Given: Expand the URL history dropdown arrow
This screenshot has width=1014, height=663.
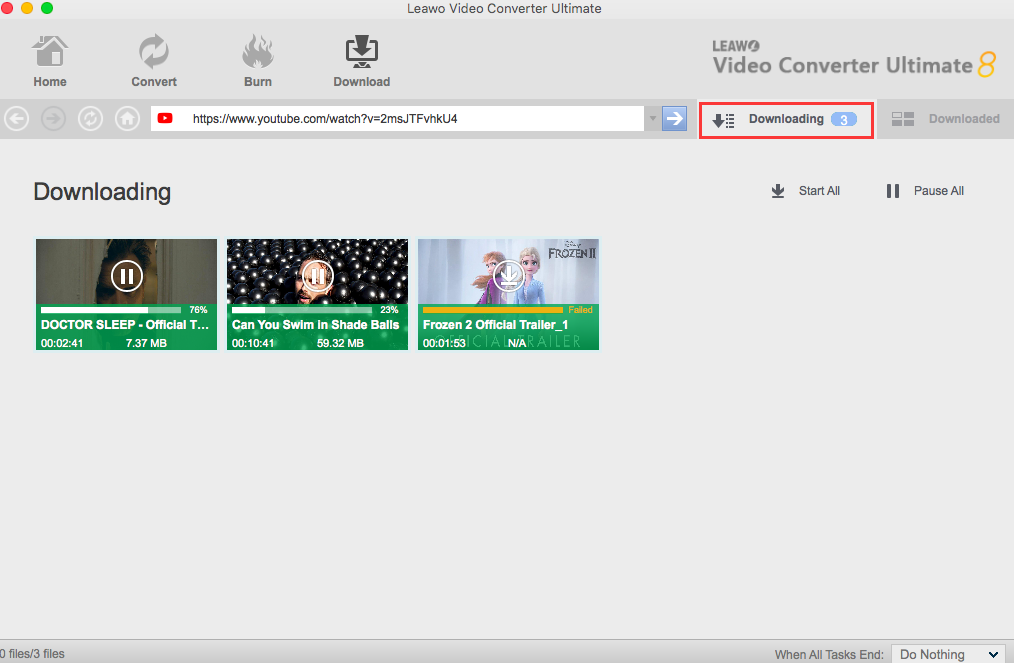Looking at the screenshot, I should tap(653, 118).
